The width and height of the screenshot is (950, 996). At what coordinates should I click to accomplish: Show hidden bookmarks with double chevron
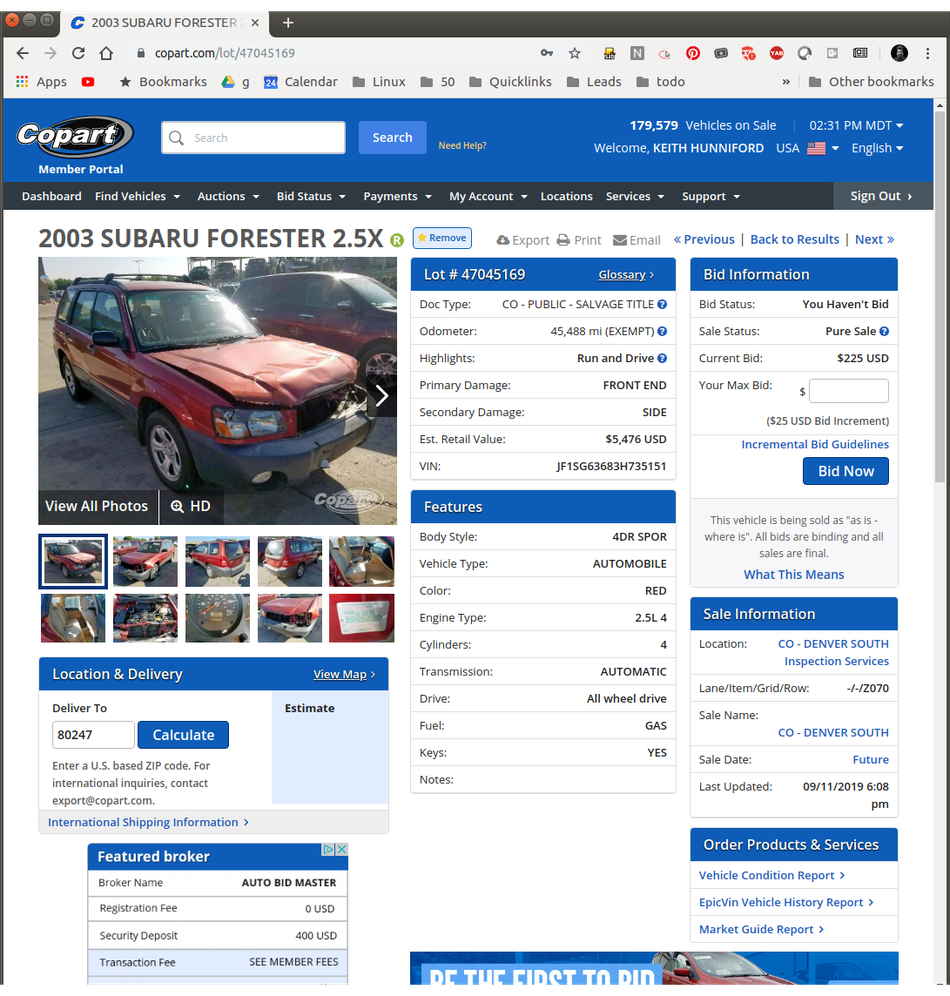(x=786, y=82)
